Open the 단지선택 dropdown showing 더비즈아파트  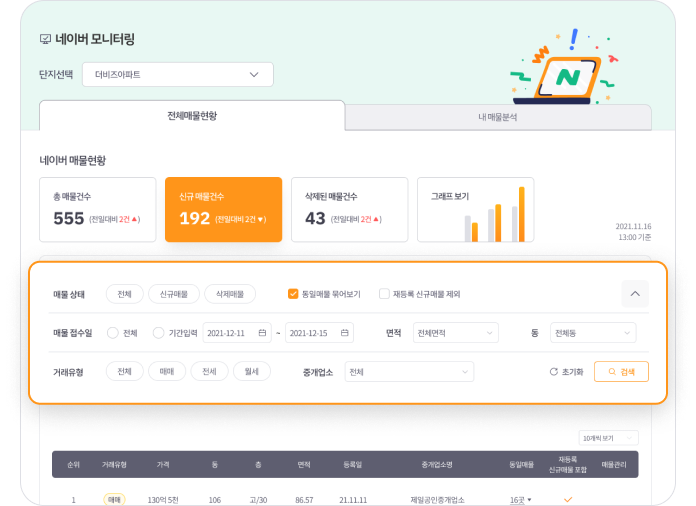178,75
